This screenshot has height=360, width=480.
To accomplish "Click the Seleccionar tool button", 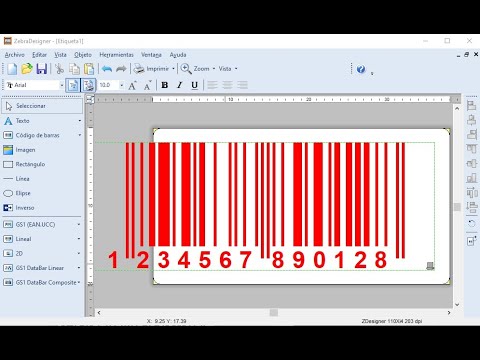I will [42, 106].
